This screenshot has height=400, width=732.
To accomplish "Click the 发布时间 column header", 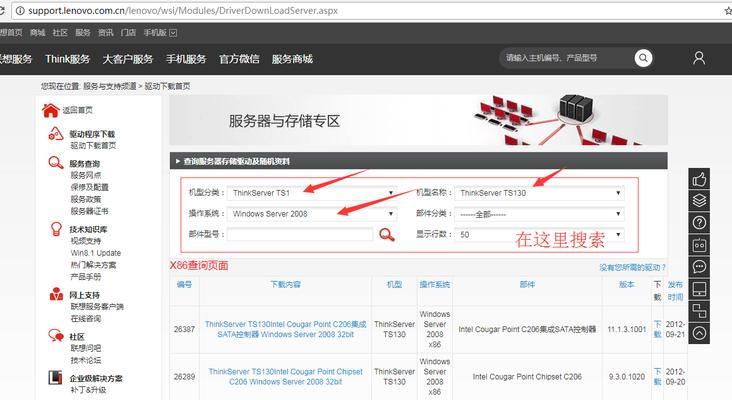I will 675,290.
